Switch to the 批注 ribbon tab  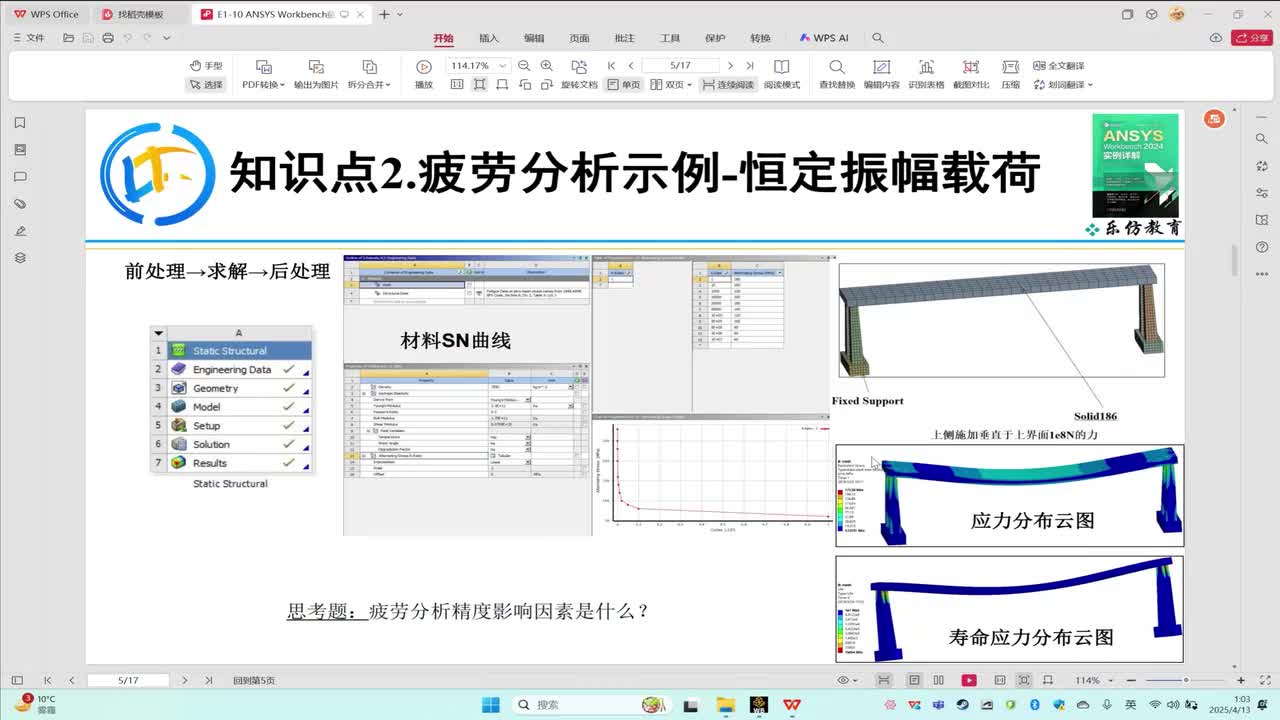[x=625, y=38]
